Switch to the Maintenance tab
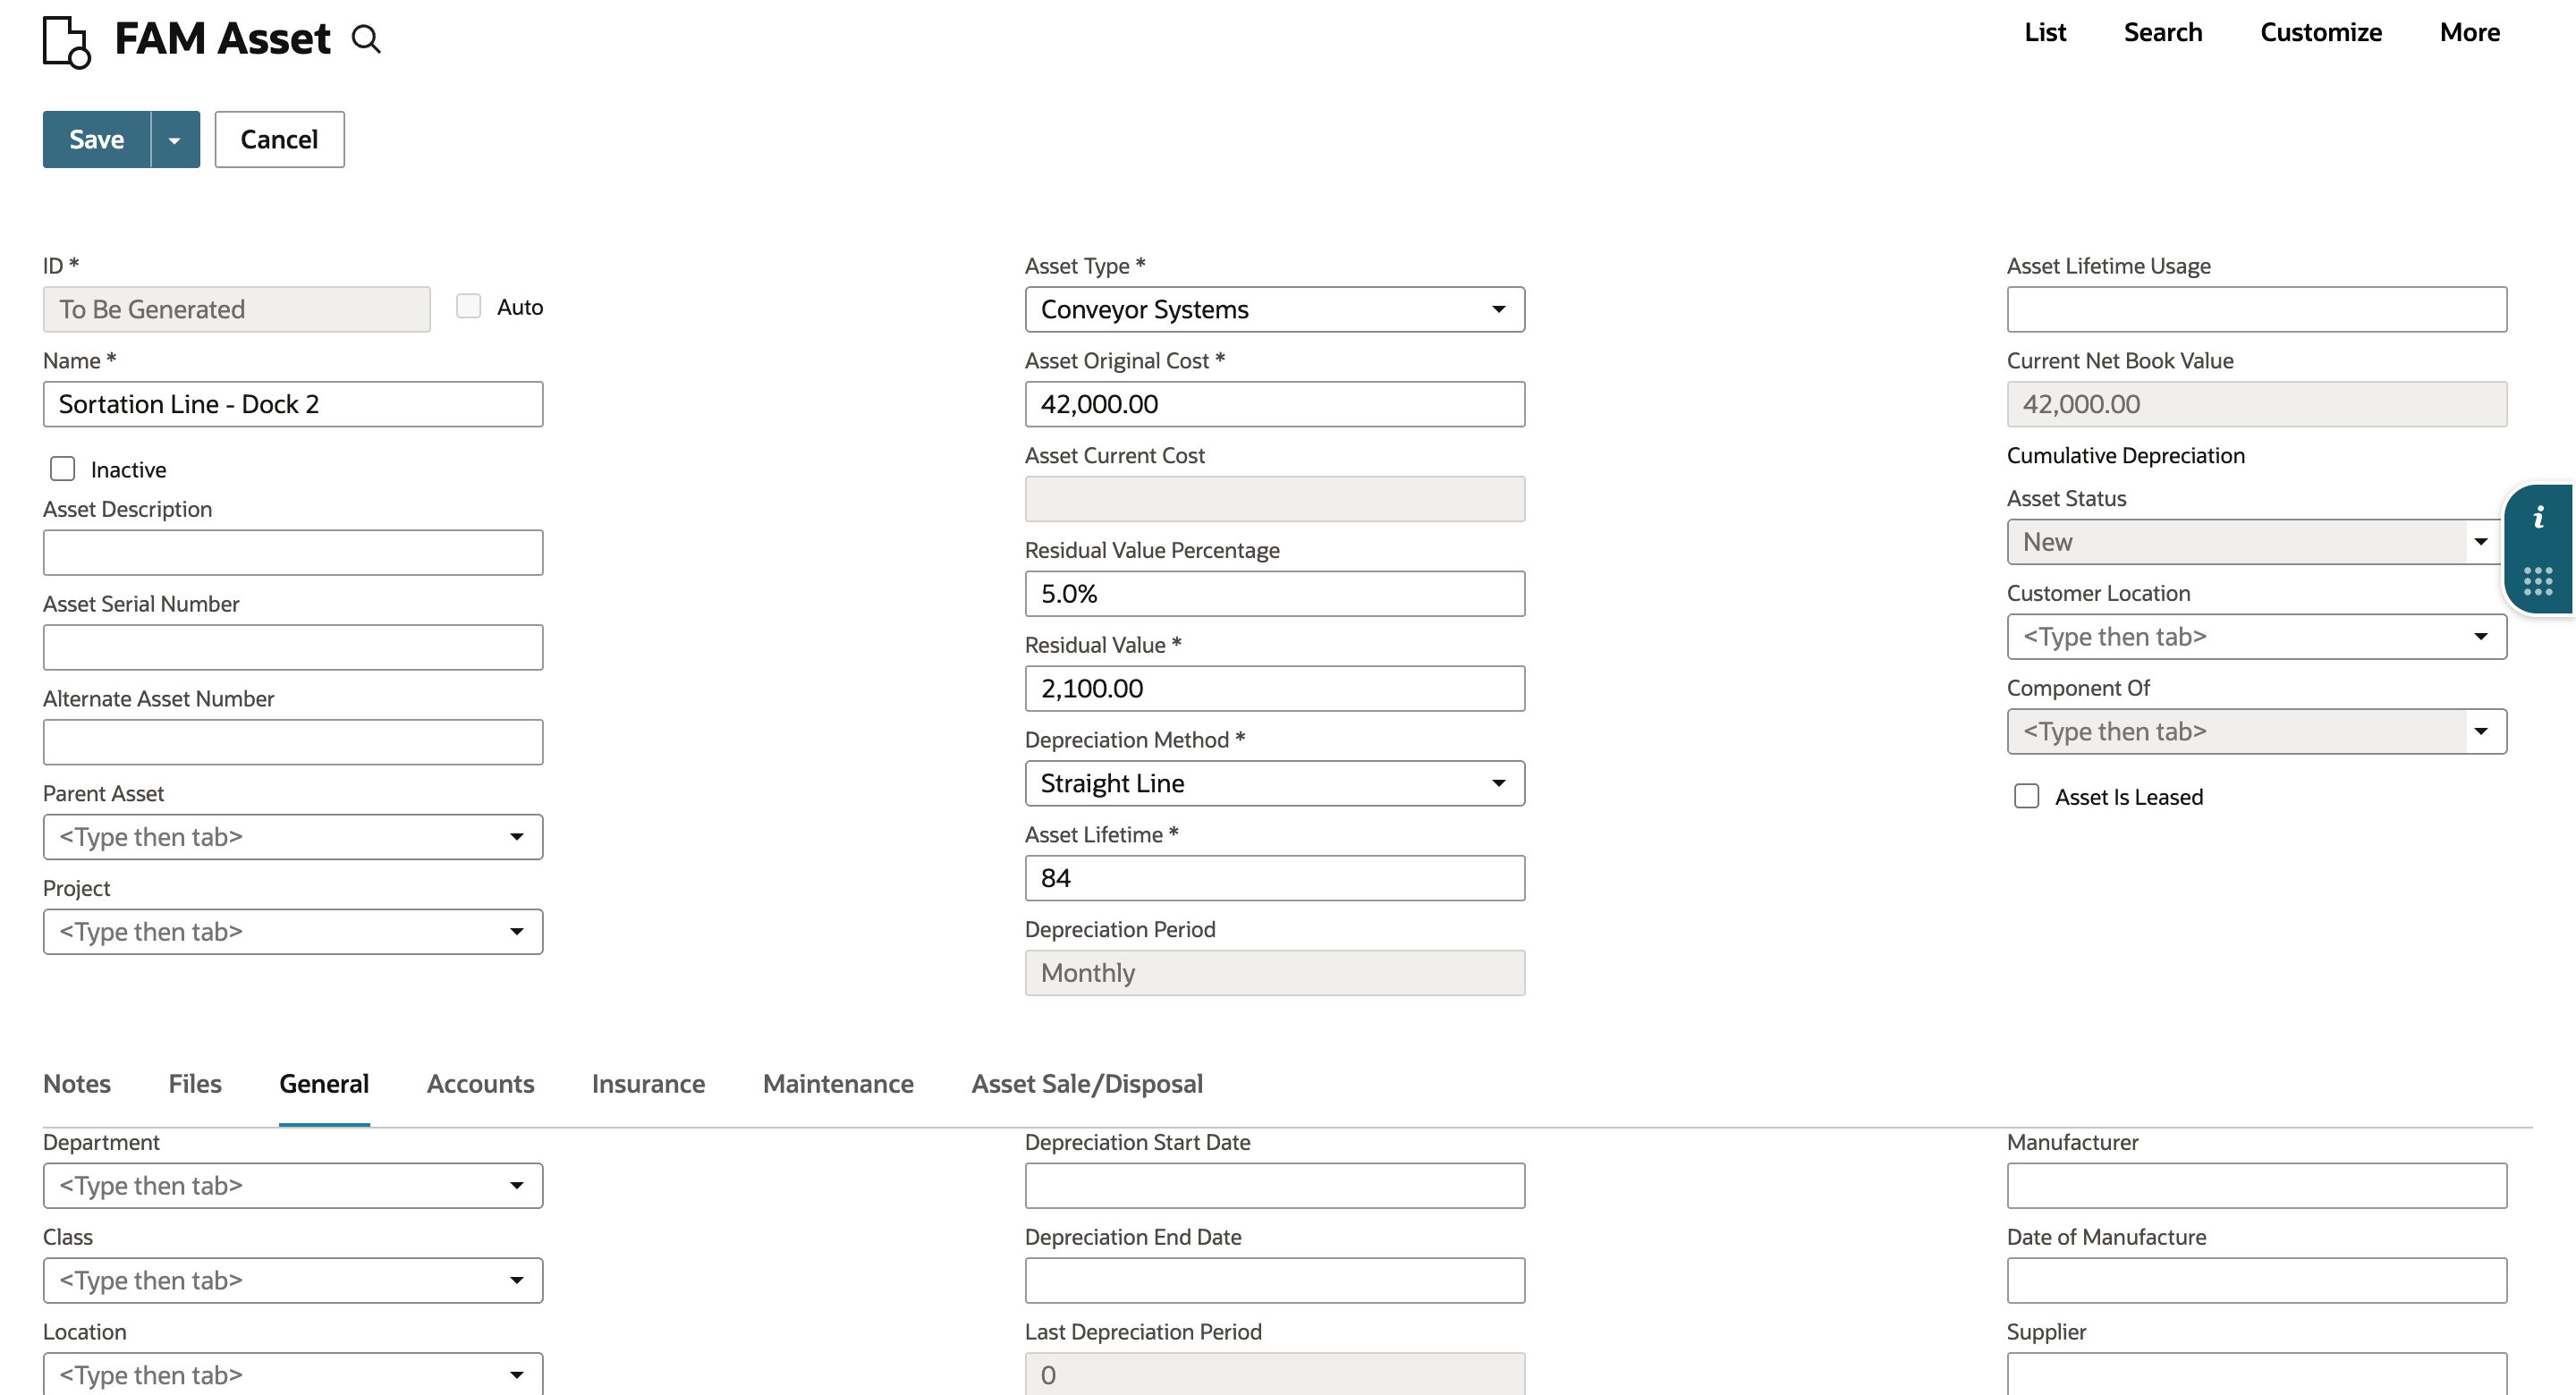Viewport: 2576px width, 1395px height. (838, 1084)
